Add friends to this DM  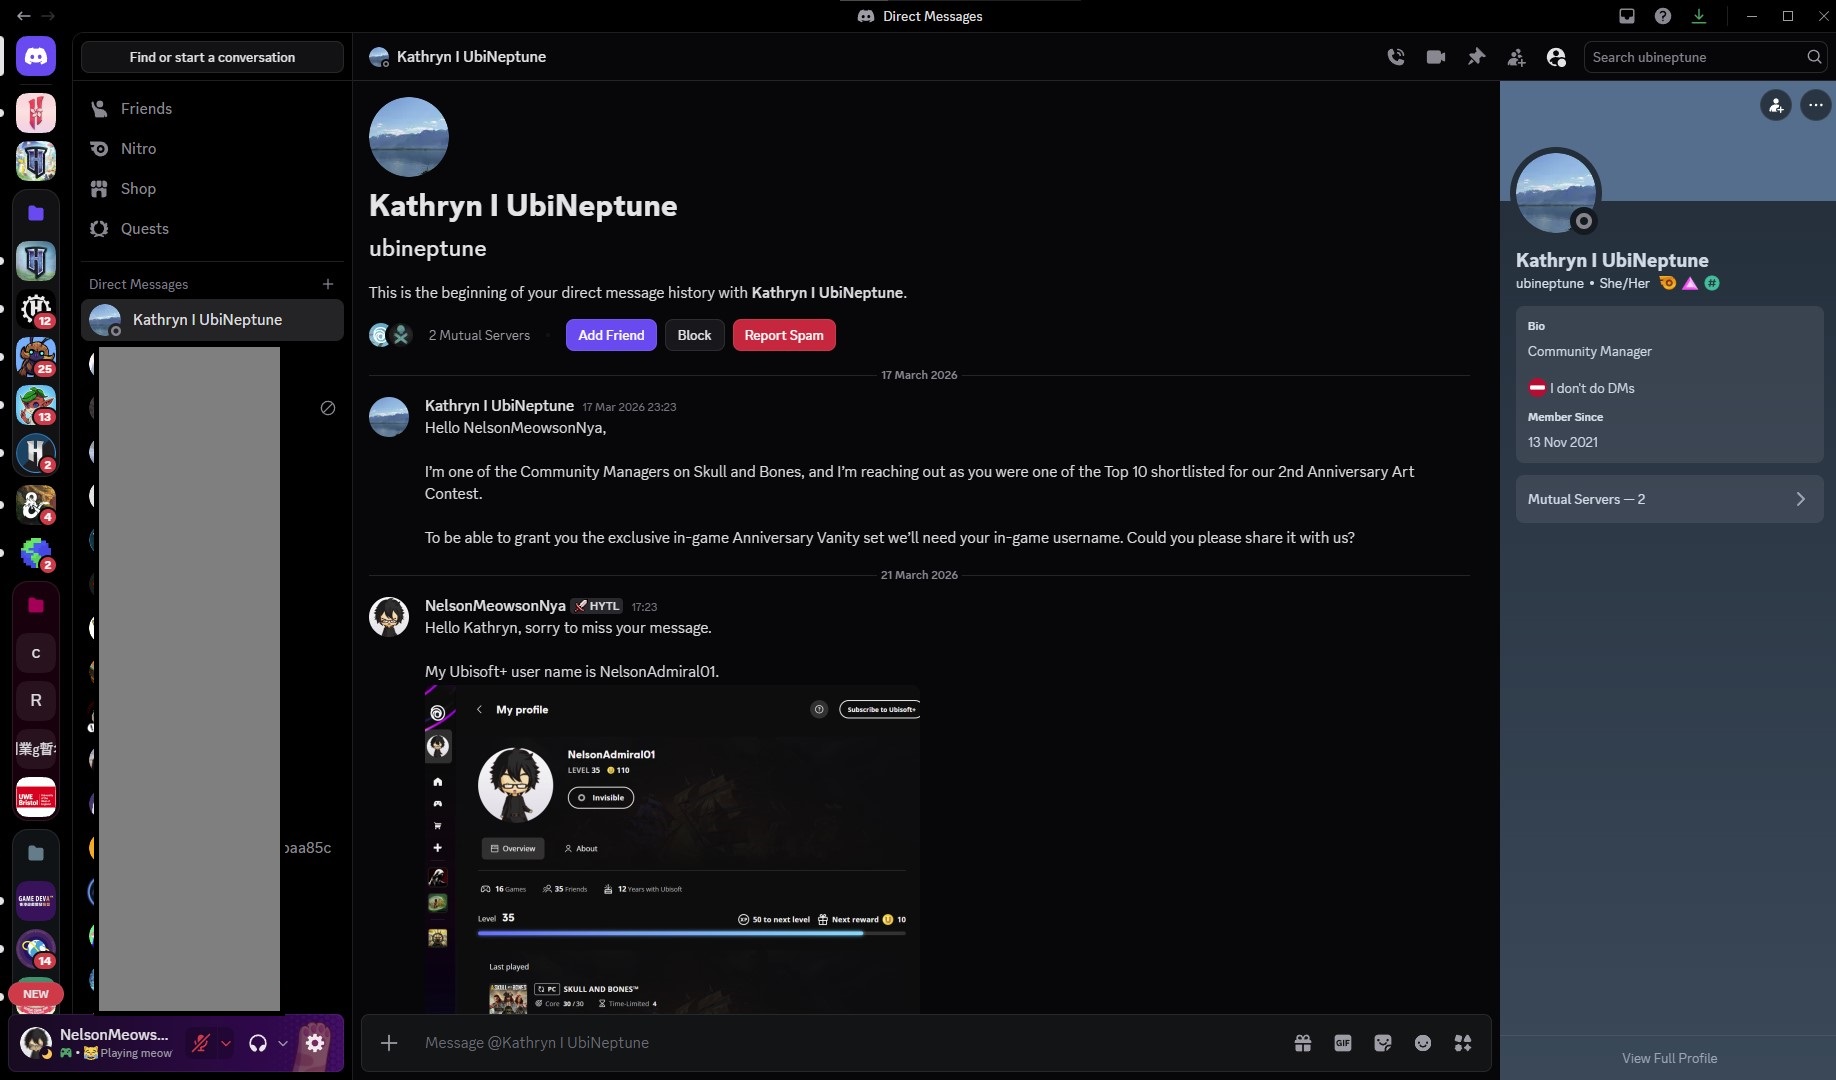coord(1516,57)
